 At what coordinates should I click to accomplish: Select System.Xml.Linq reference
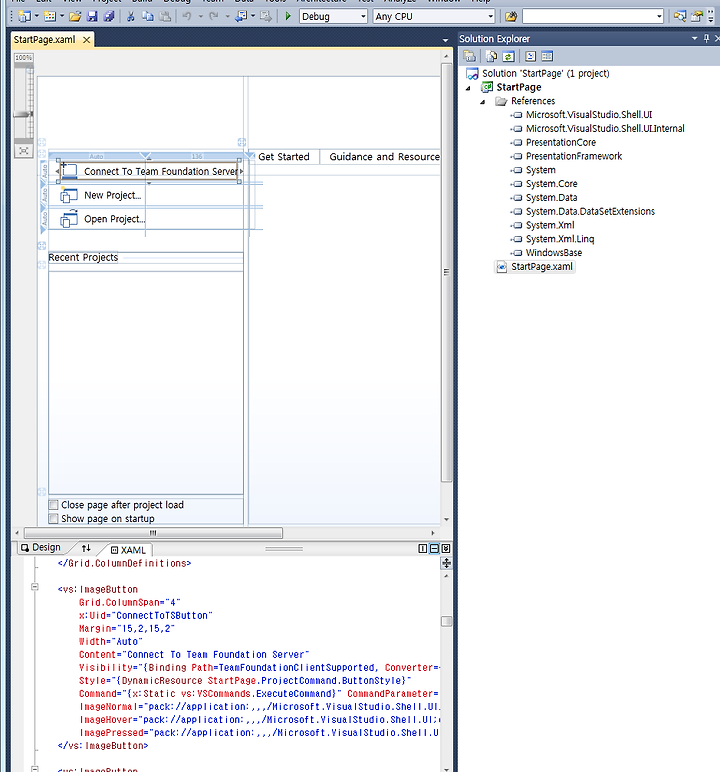tap(559, 239)
